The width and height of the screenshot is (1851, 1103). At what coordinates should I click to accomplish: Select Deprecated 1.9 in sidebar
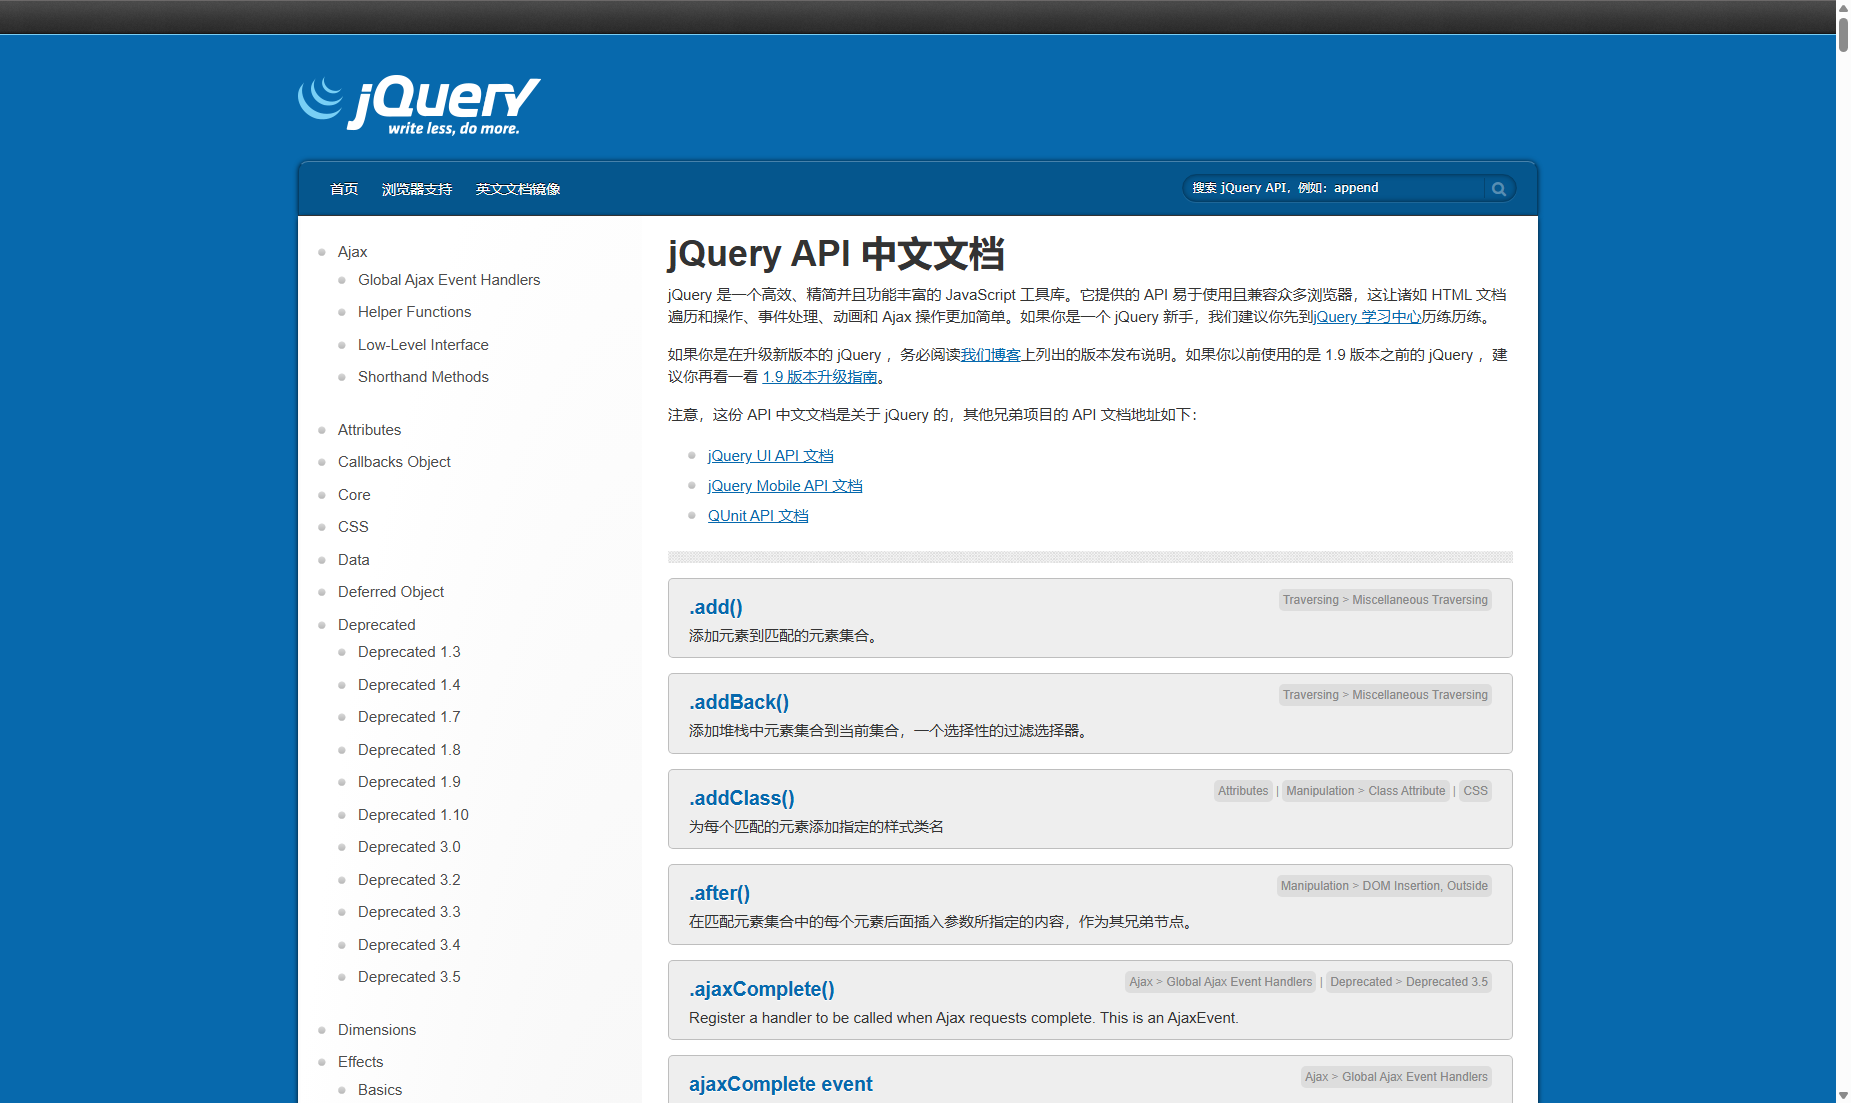tap(409, 782)
